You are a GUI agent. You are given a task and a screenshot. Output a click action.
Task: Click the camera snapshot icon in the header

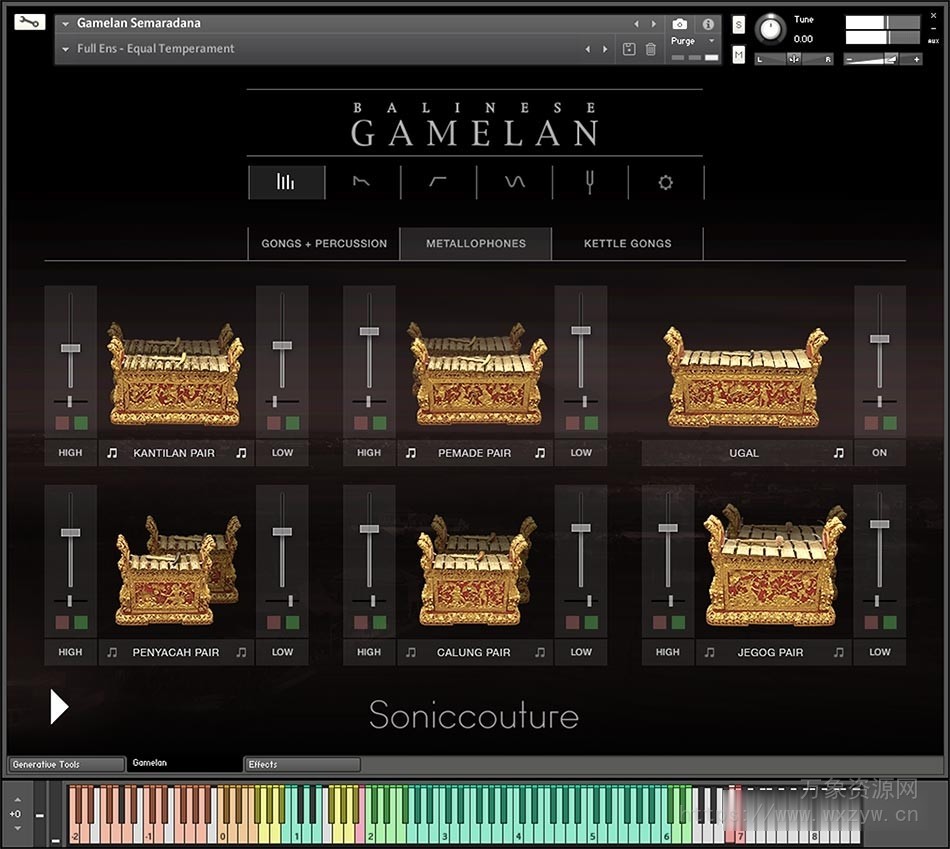coord(681,24)
